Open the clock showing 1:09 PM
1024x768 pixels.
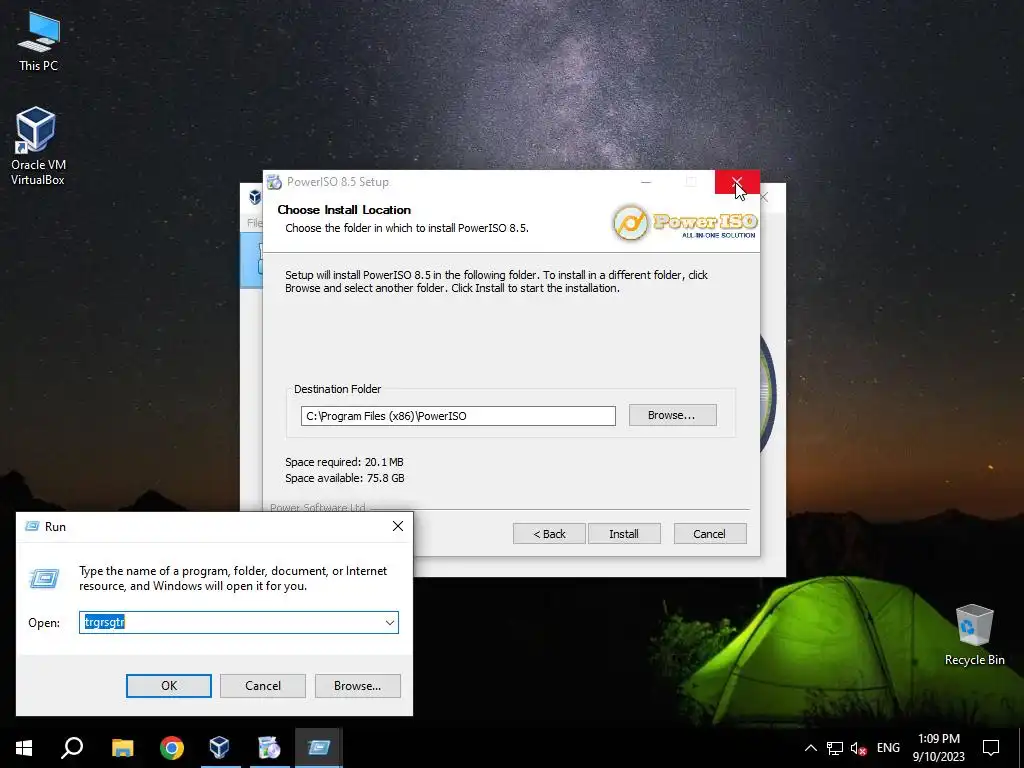(x=938, y=748)
